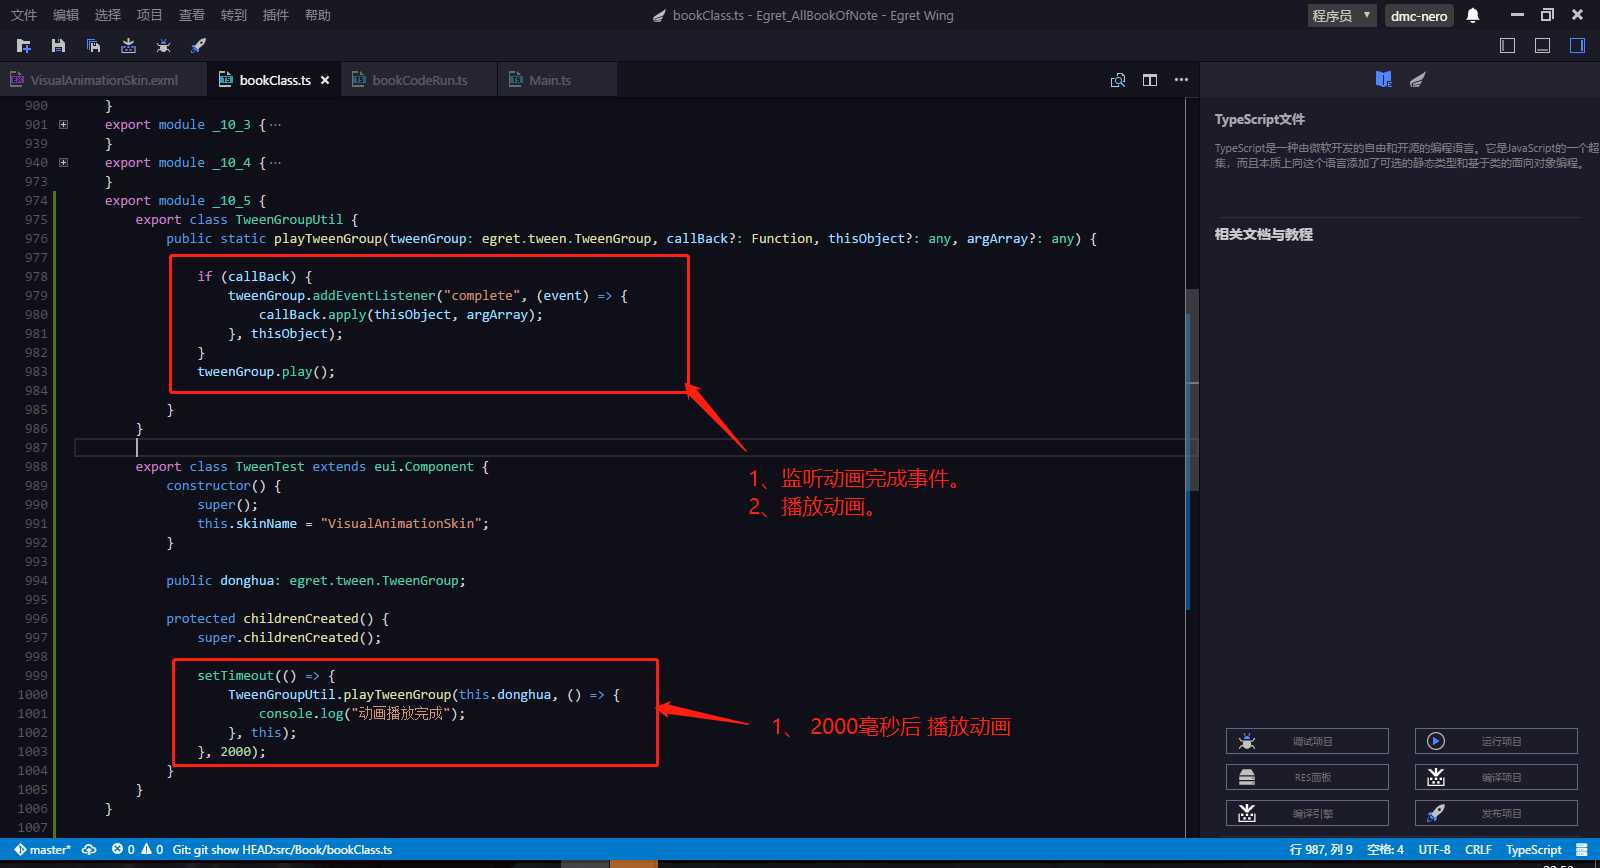Toggle the right utility panel visibility
Image resolution: width=1600 pixels, height=868 pixels.
1578,46
